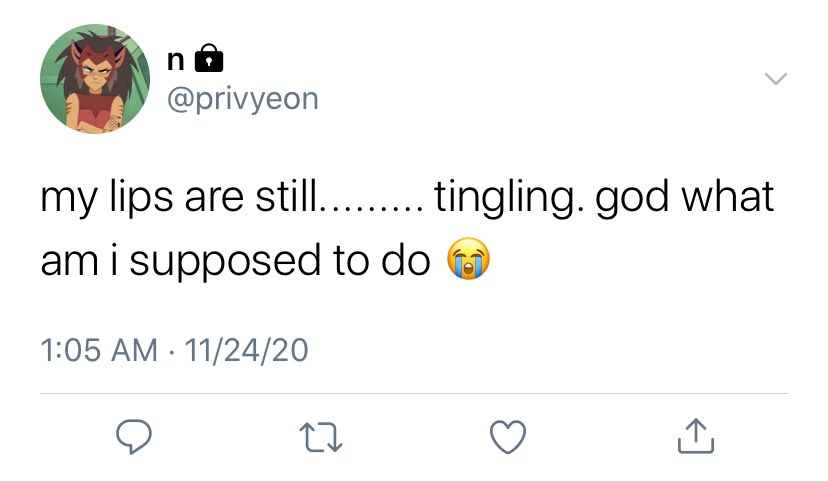Retweet using the two-arrows icon
The width and height of the screenshot is (828, 482).
click(321, 437)
